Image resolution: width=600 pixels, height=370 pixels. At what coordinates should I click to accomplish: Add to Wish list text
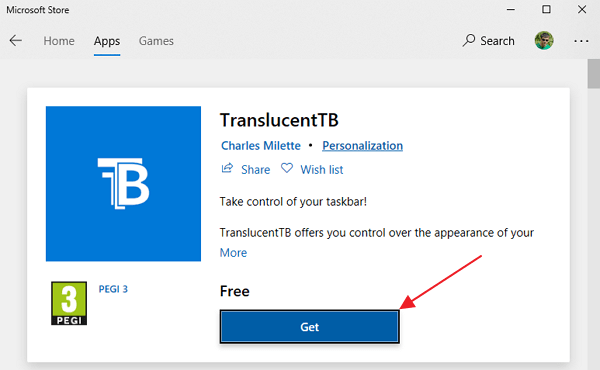322,170
